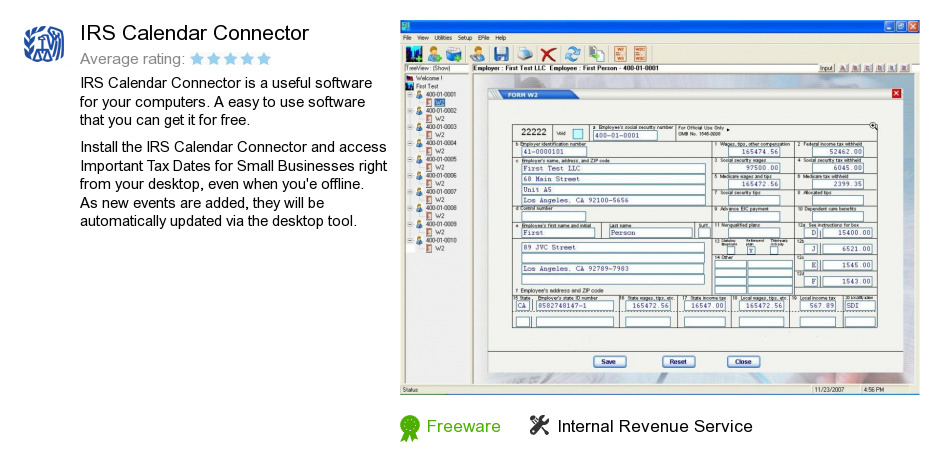Collapse the 400-01-0010 employee tree node
This screenshot has width=940, height=472.
[x=410, y=240]
